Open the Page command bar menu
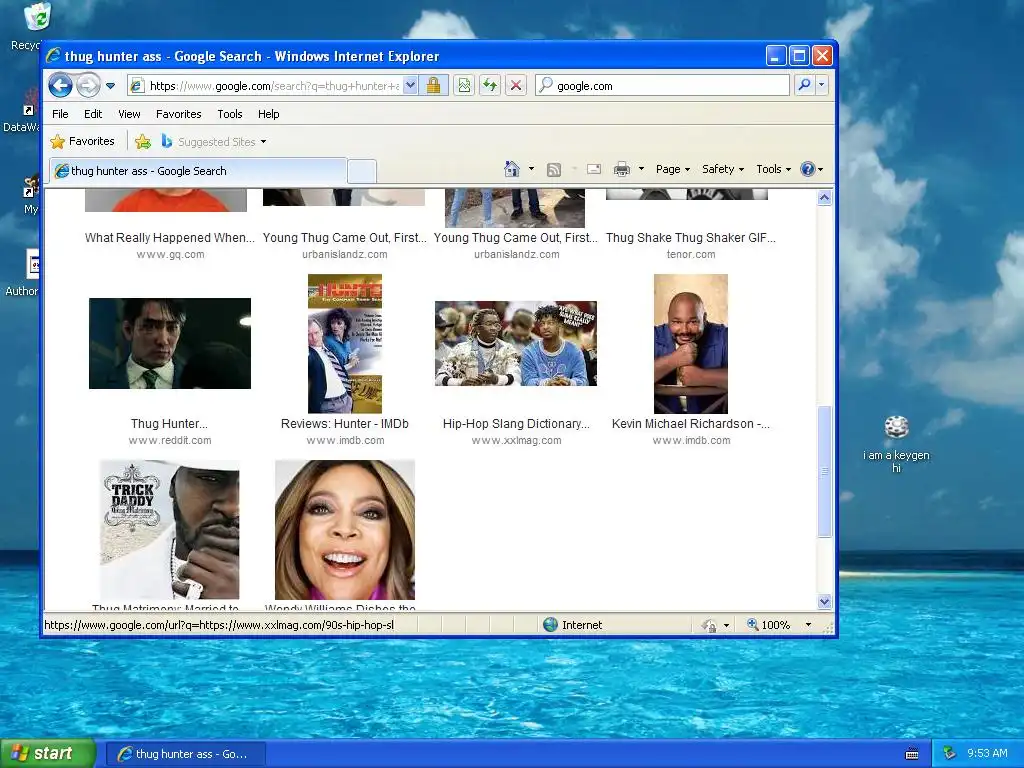The height and width of the screenshot is (768, 1024). pyautogui.click(x=673, y=169)
